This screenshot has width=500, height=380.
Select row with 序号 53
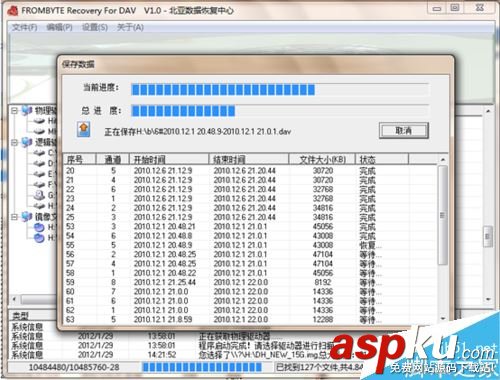point(250,227)
